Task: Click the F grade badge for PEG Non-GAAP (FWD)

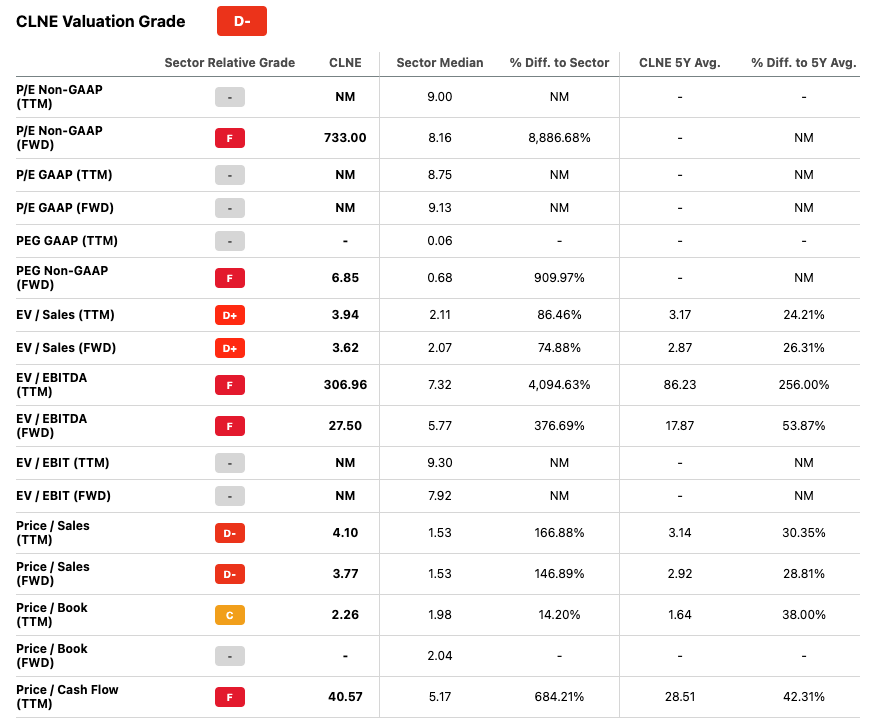Action: point(229,278)
